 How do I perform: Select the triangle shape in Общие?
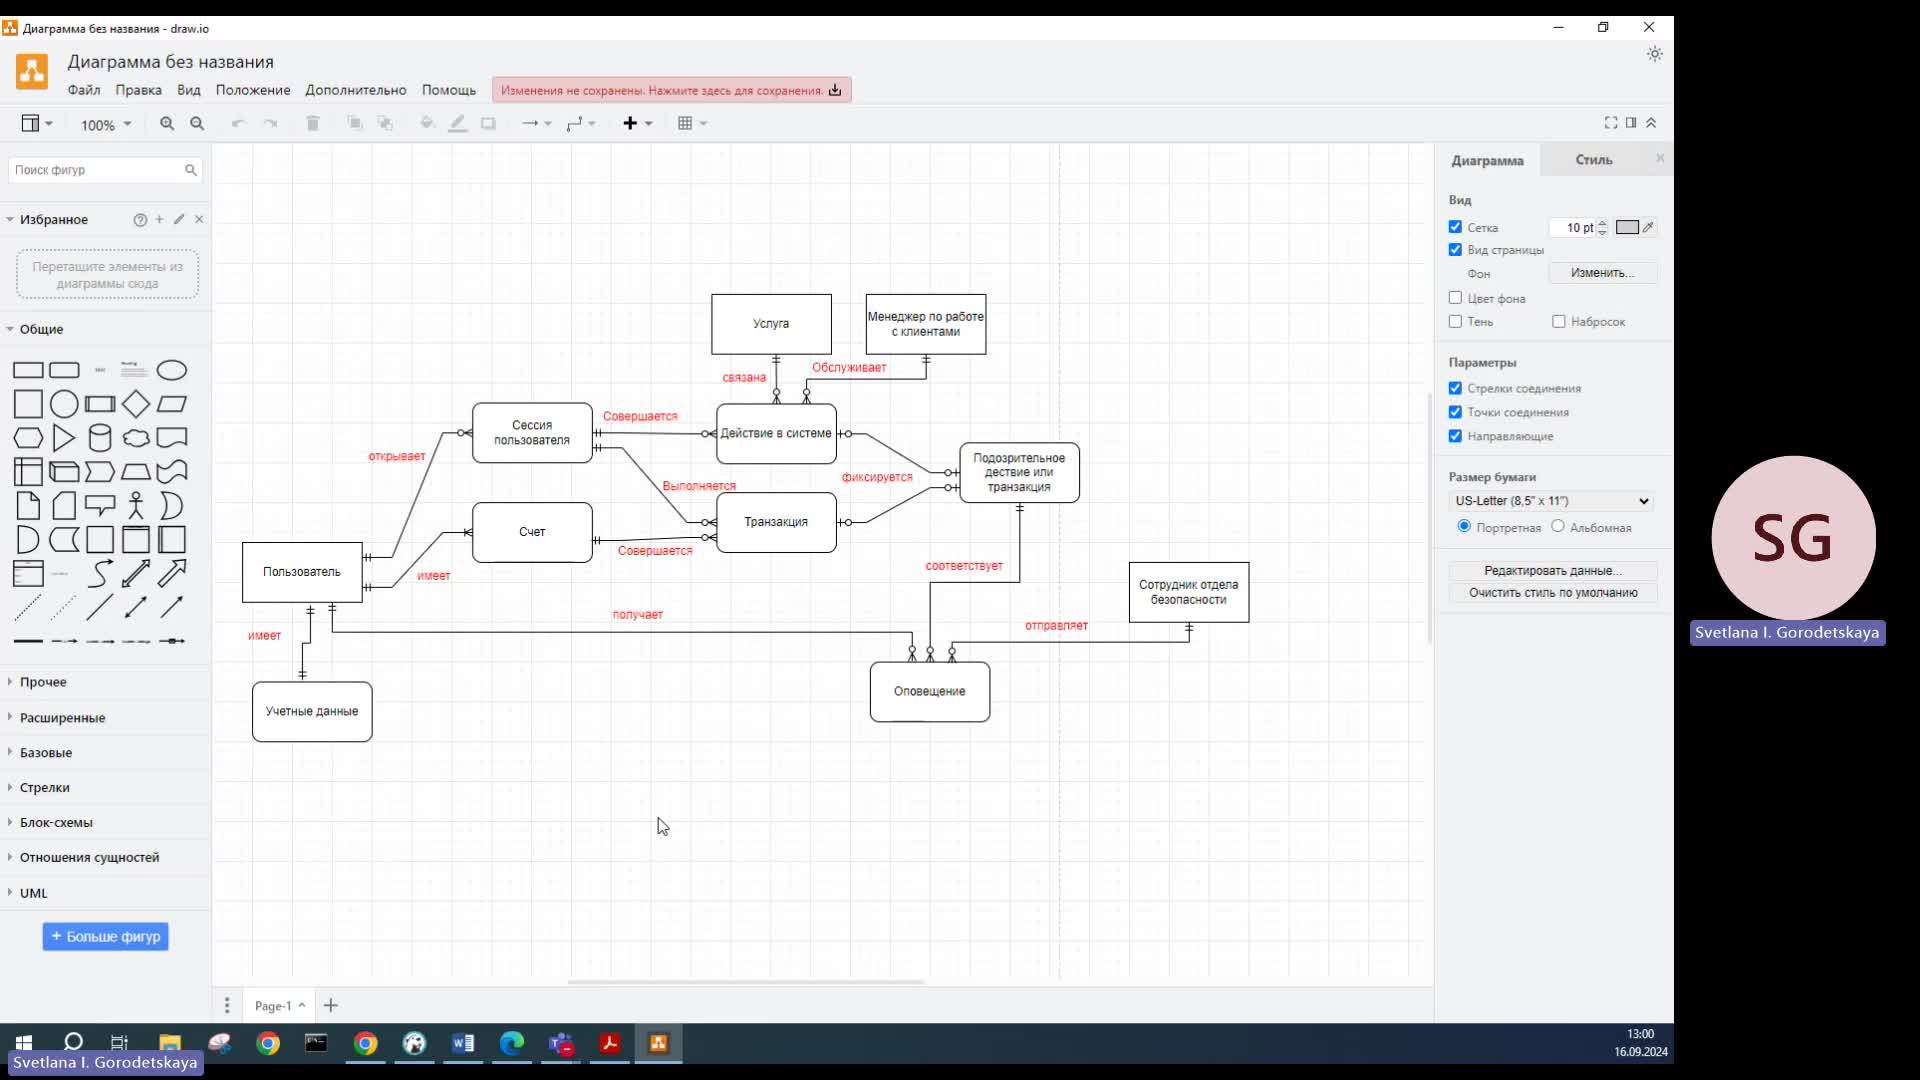(x=64, y=438)
